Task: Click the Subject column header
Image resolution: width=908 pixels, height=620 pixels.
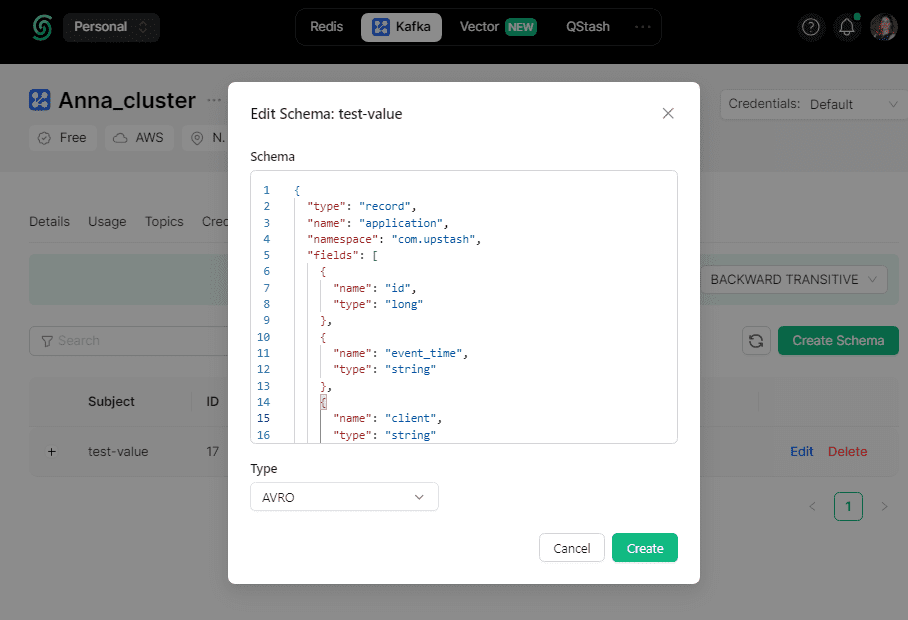Action: click(111, 402)
